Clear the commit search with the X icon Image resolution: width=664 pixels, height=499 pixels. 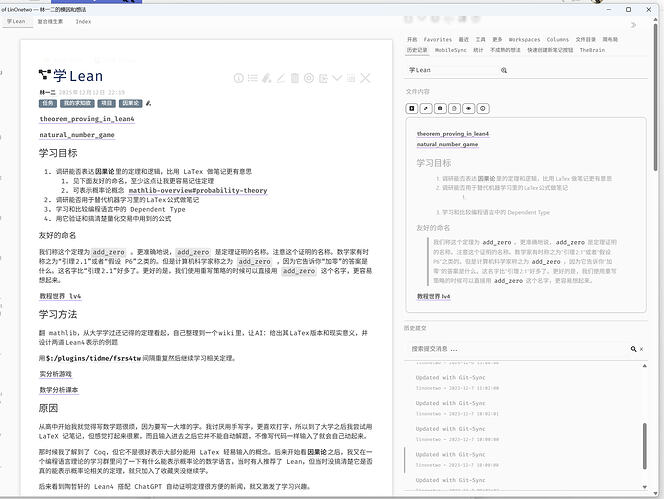pos(642,348)
